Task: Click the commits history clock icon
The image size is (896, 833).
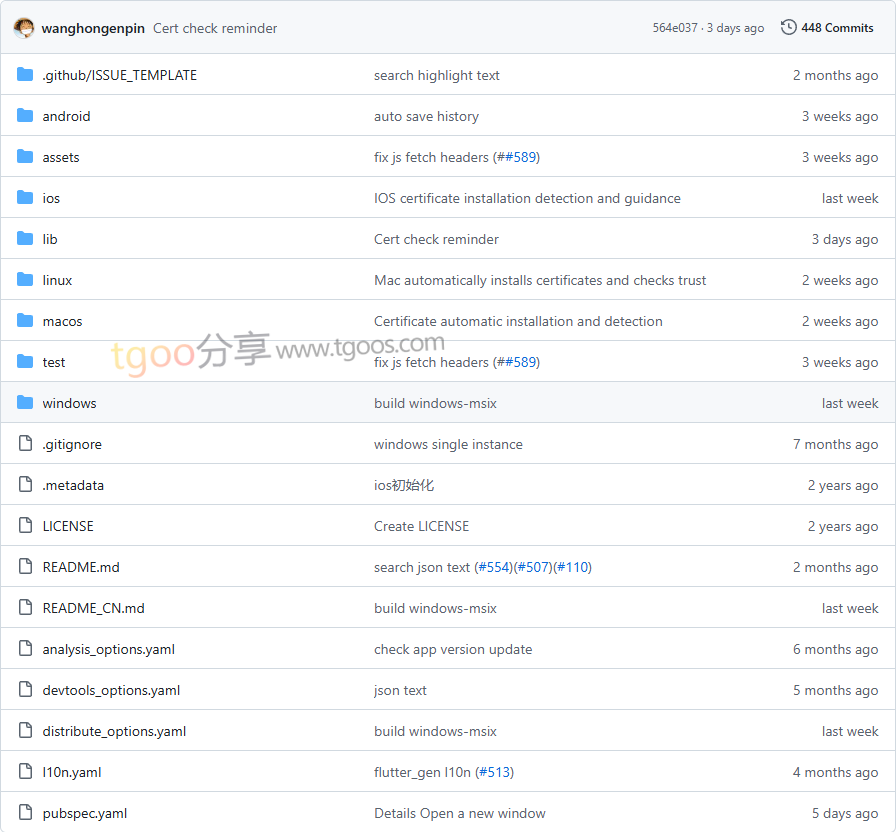Action: point(789,28)
